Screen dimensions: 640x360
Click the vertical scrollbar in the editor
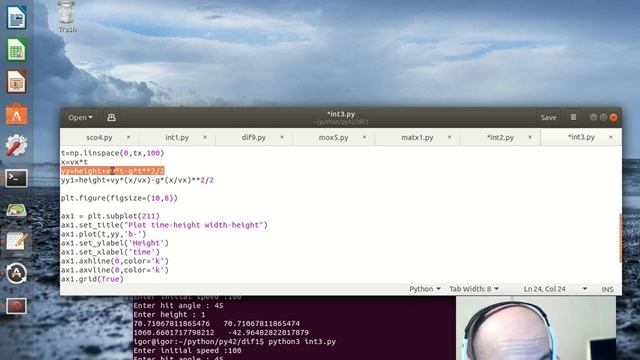click(620, 238)
